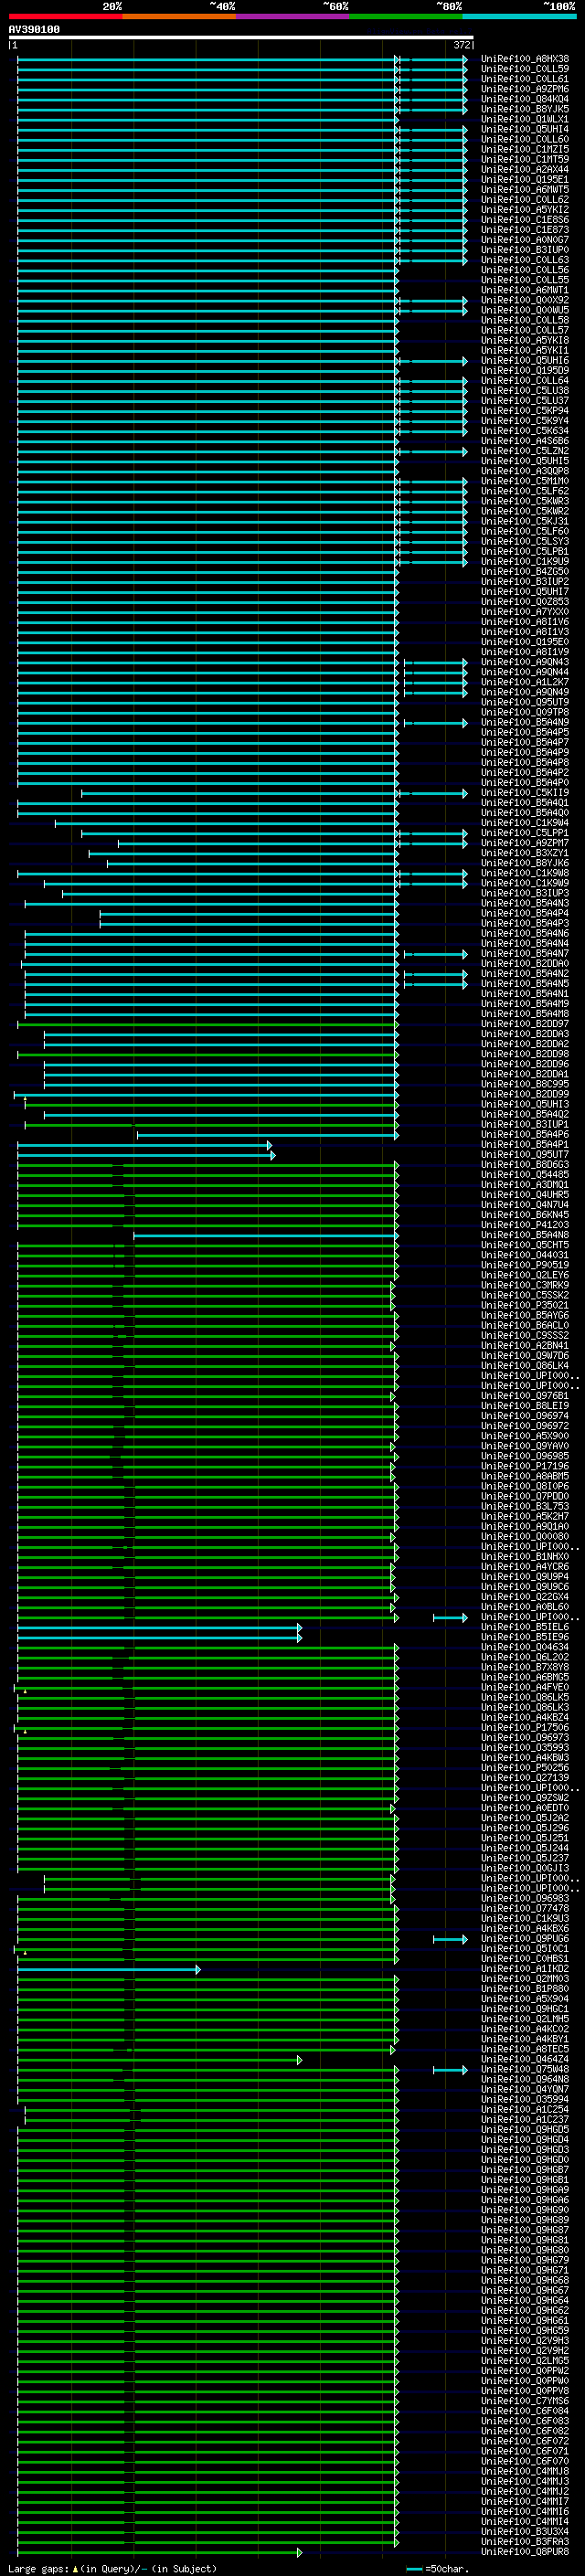Screen dimensions: 585x2576
Task: Open the UniRef100_Q1WLX1 entry
Action: [525, 119]
